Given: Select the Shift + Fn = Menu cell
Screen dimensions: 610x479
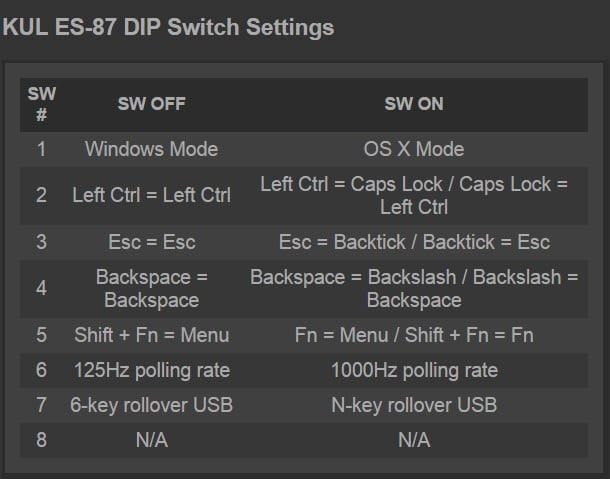Looking at the screenshot, I should pyautogui.click(x=151, y=335).
